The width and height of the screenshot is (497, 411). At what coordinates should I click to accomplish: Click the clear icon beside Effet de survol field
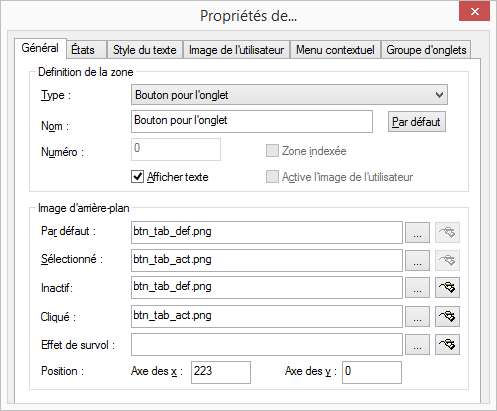pos(447,344)
